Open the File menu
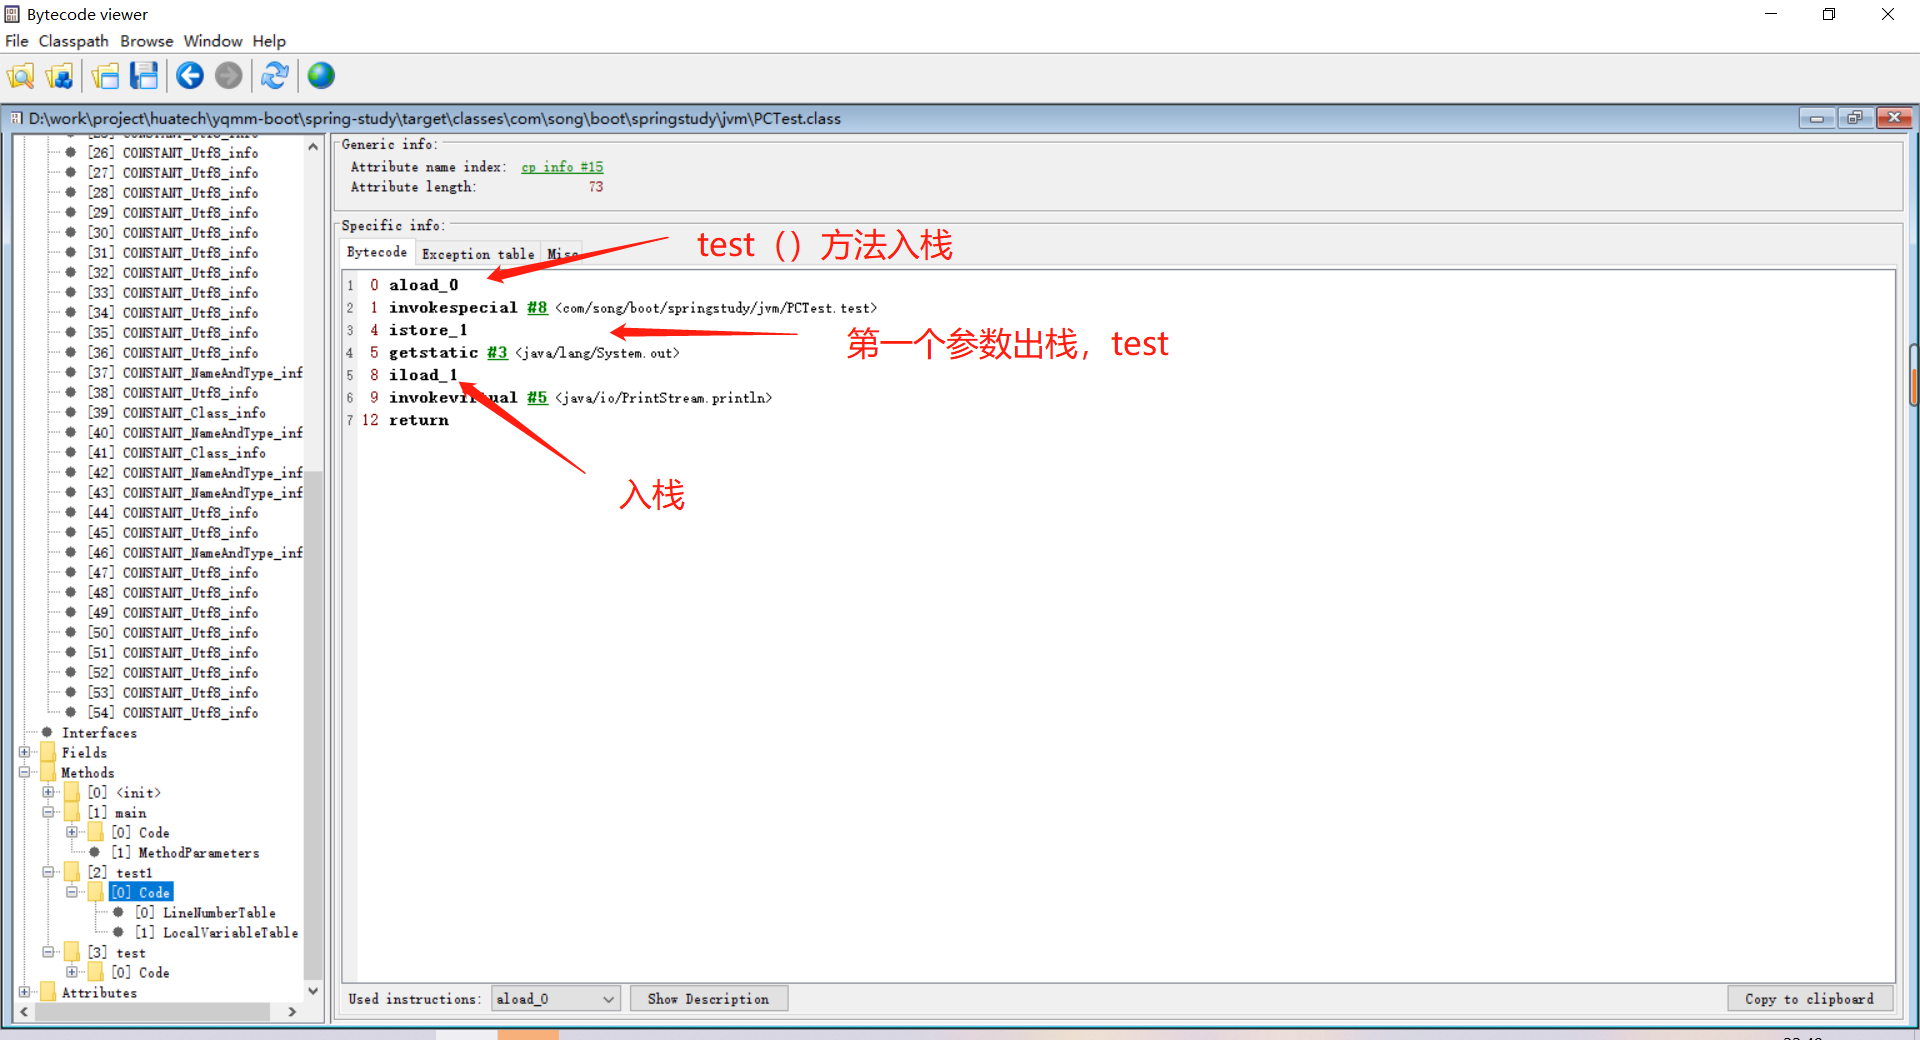Screen dimensions: 1920x1040 (17, 41)
